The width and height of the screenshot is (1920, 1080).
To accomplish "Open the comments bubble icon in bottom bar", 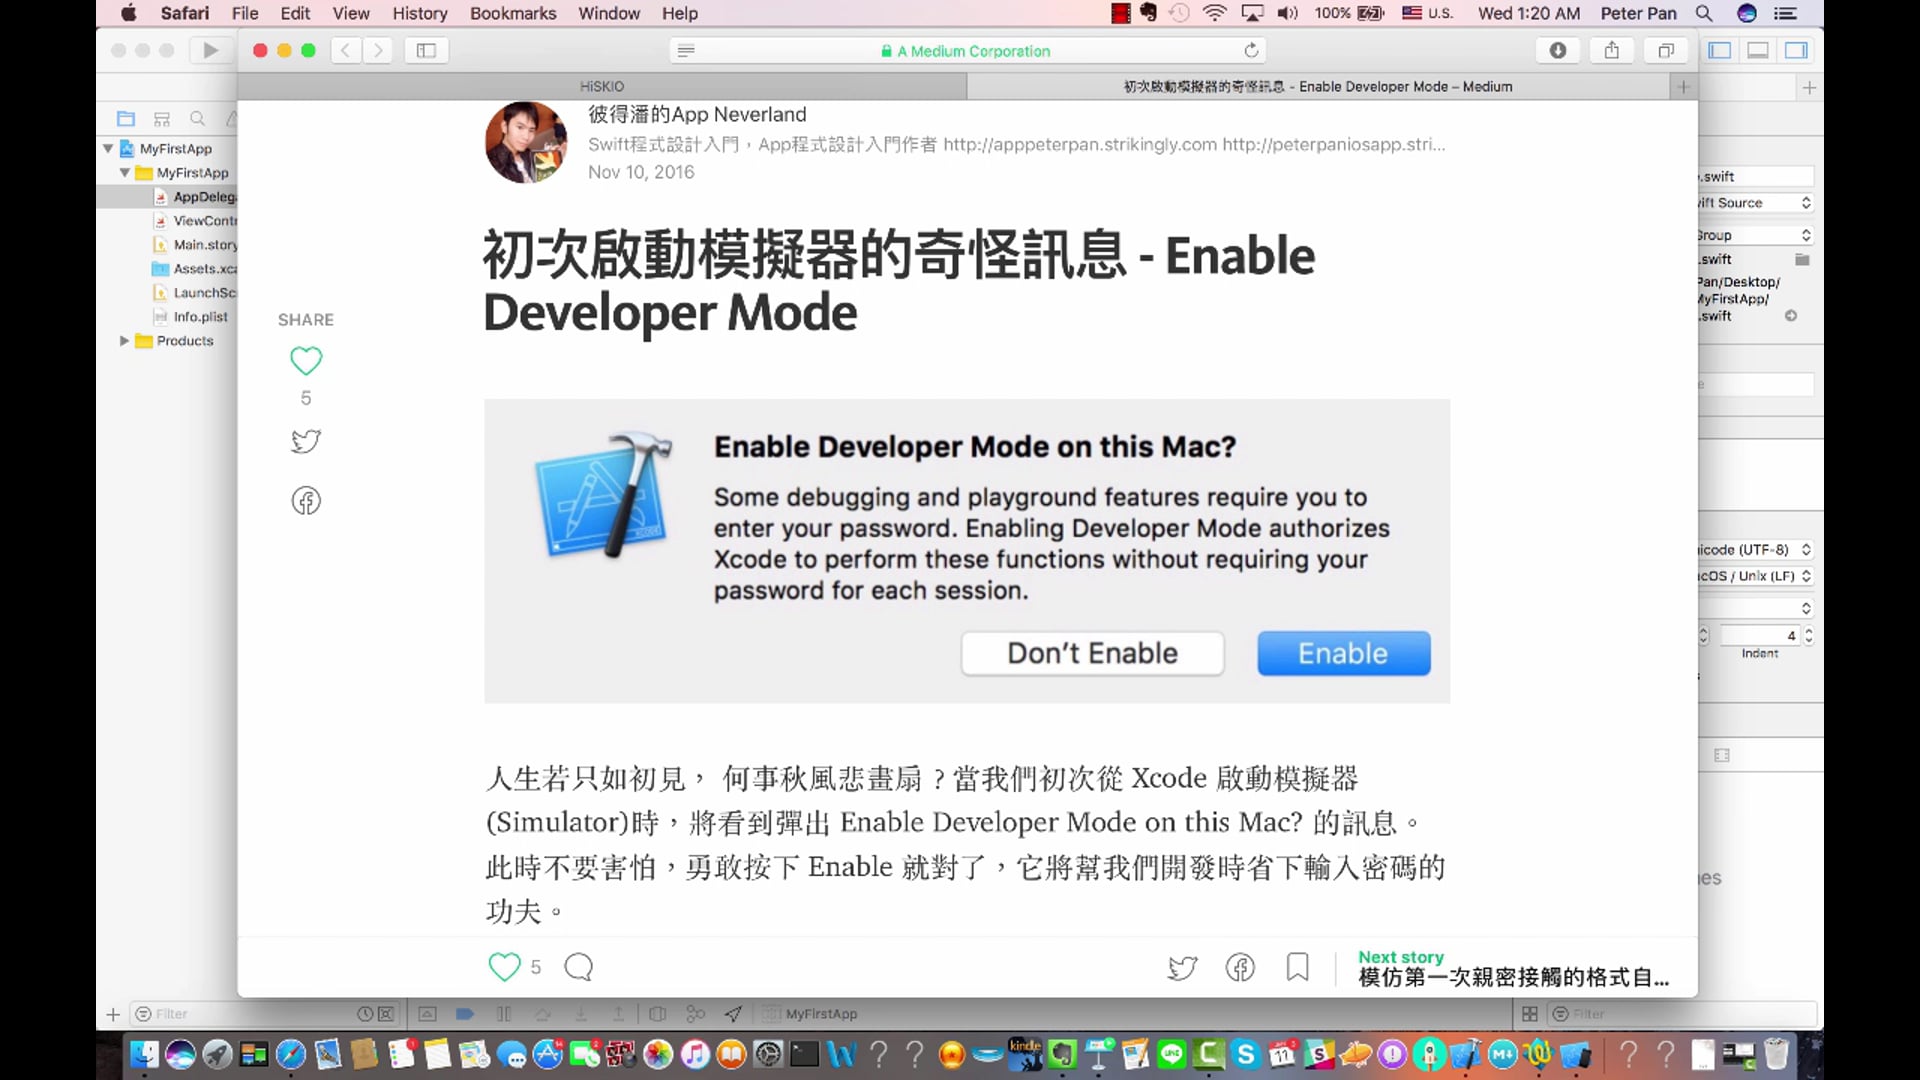I will pos(578,967).
